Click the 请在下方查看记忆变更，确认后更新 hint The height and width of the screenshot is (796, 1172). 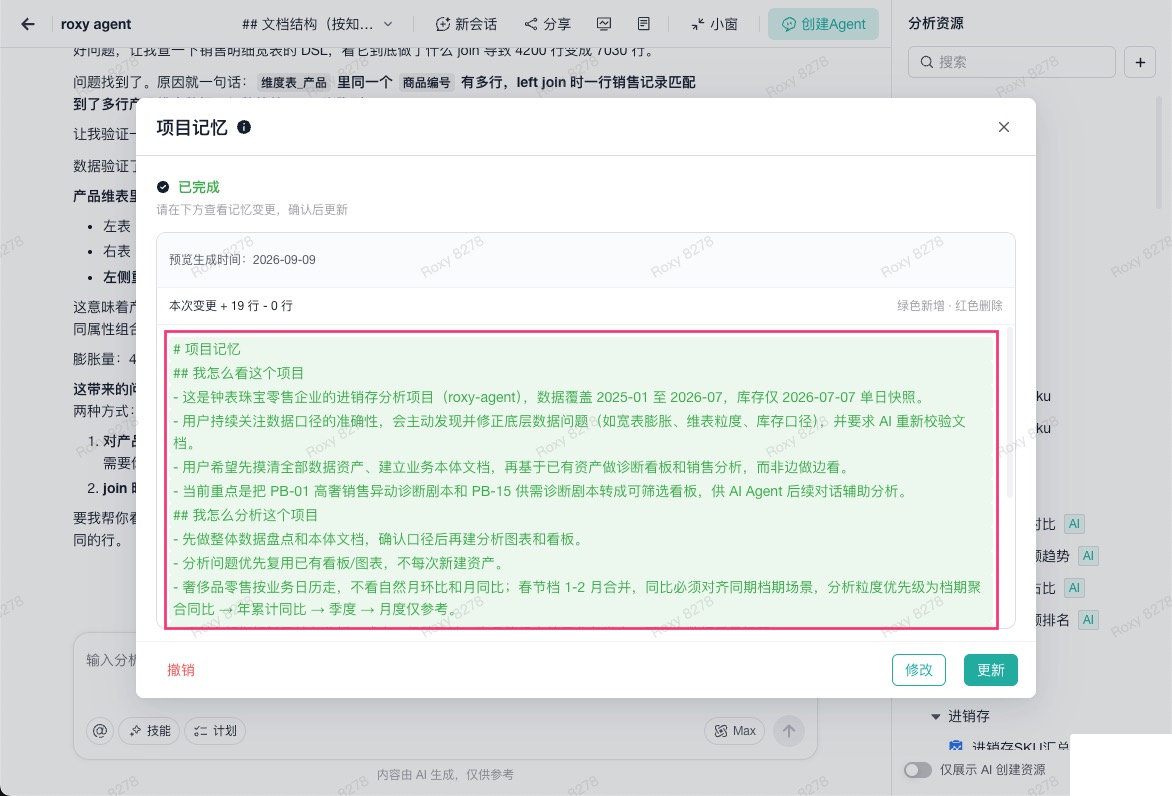tap(252, 209)
